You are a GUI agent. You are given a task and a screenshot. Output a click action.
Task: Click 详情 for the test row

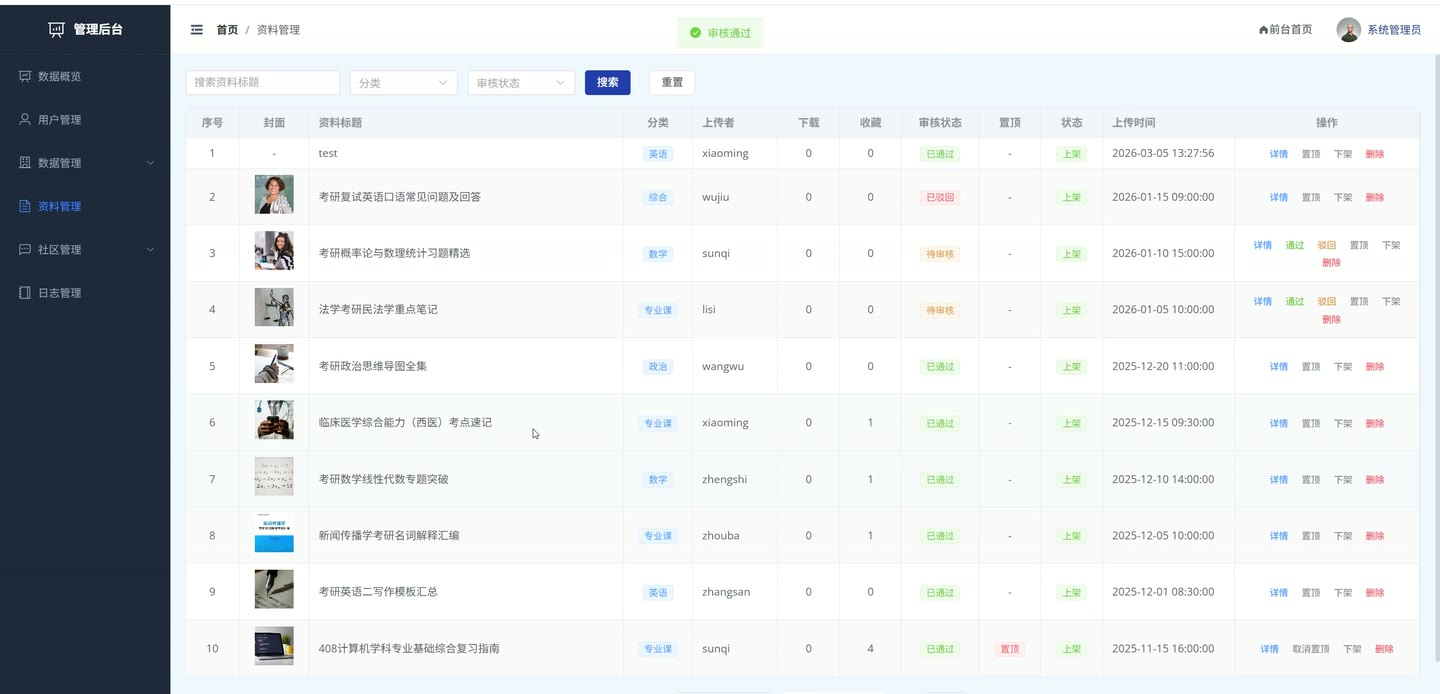pyautogui.click(x=1279, y=154)
